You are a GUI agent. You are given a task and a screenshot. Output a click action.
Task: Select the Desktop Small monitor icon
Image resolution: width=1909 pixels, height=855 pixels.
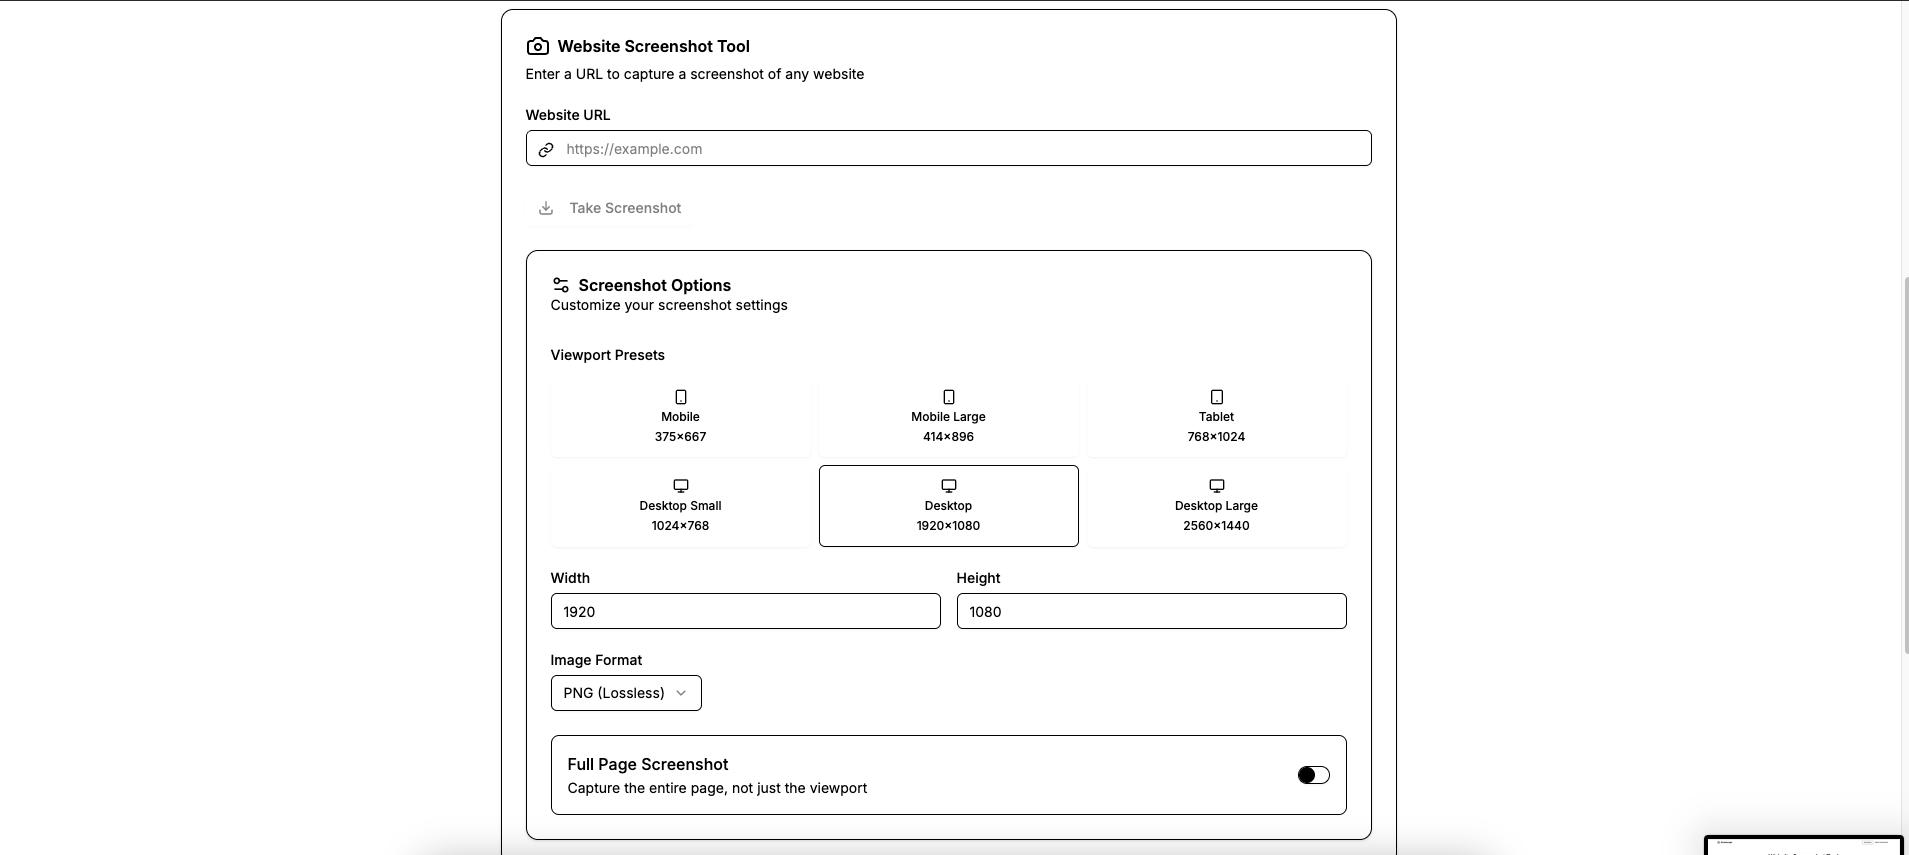tap(681, 486)
